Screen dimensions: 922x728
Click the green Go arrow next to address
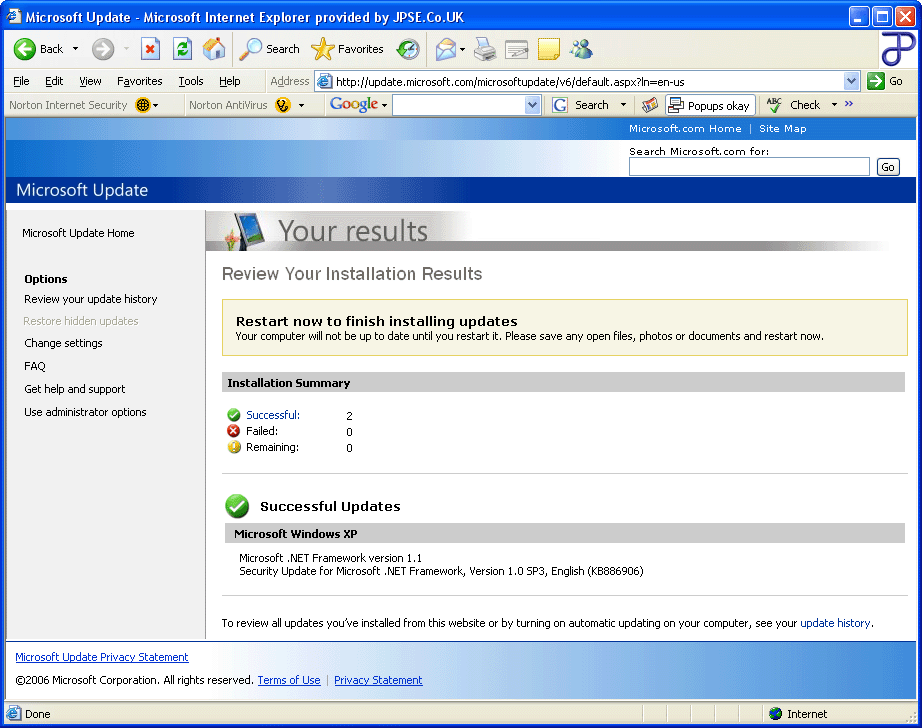coord(876,81)
